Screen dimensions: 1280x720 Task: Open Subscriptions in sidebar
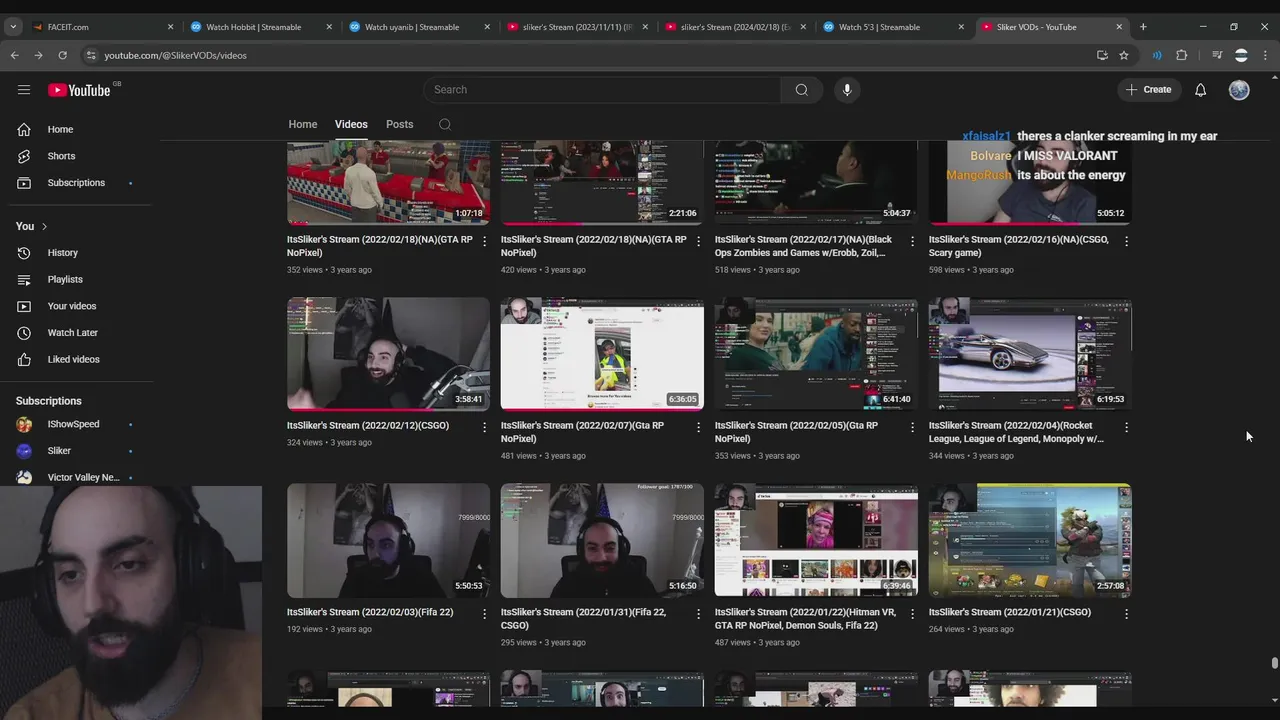[x=76, y=183]
